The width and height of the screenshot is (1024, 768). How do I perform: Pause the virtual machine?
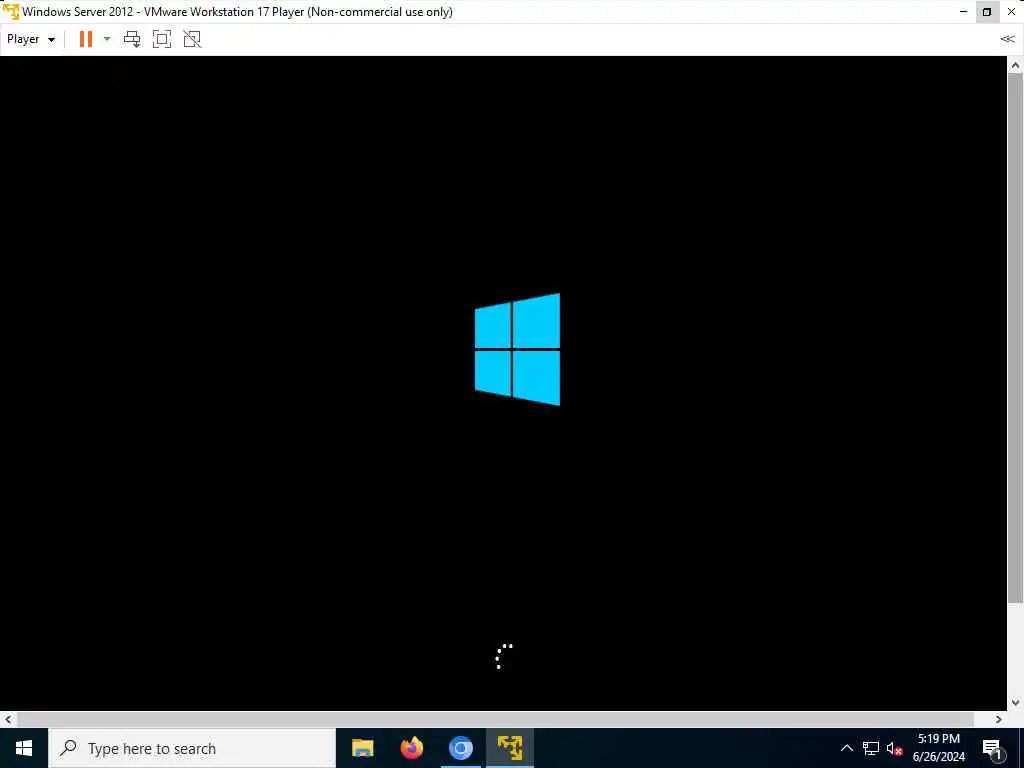[86, 39]
